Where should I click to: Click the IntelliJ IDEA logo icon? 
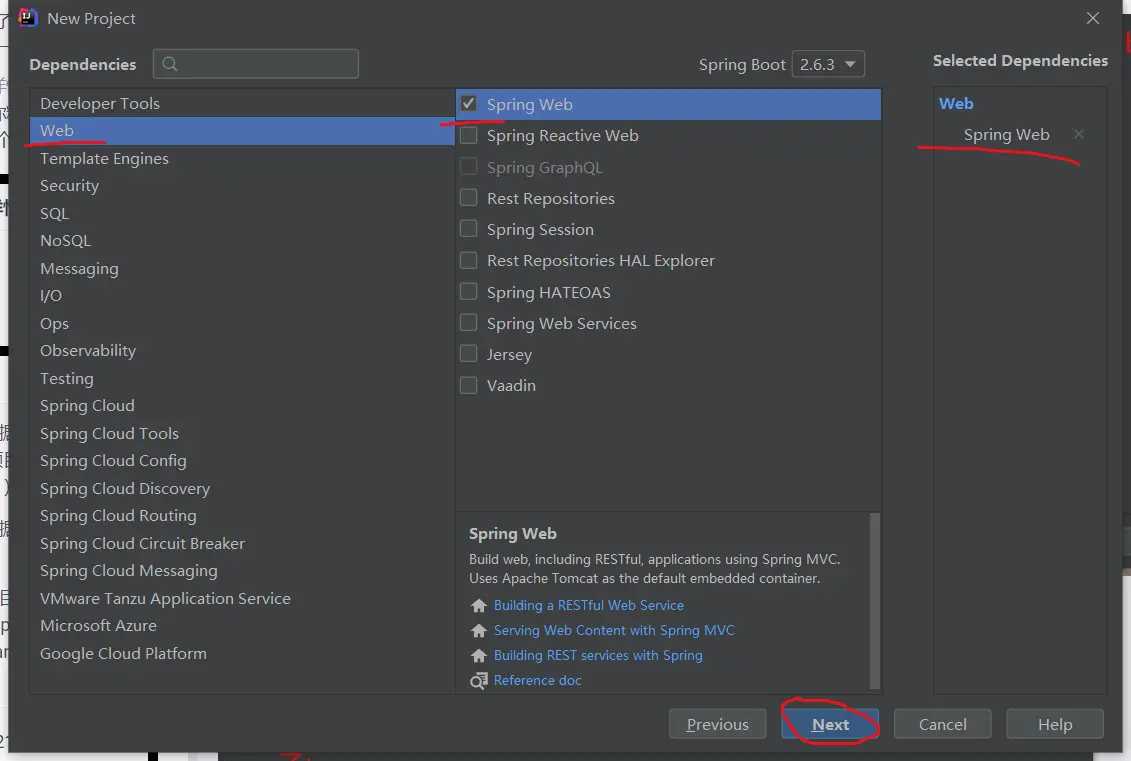(x=27, y=17)
